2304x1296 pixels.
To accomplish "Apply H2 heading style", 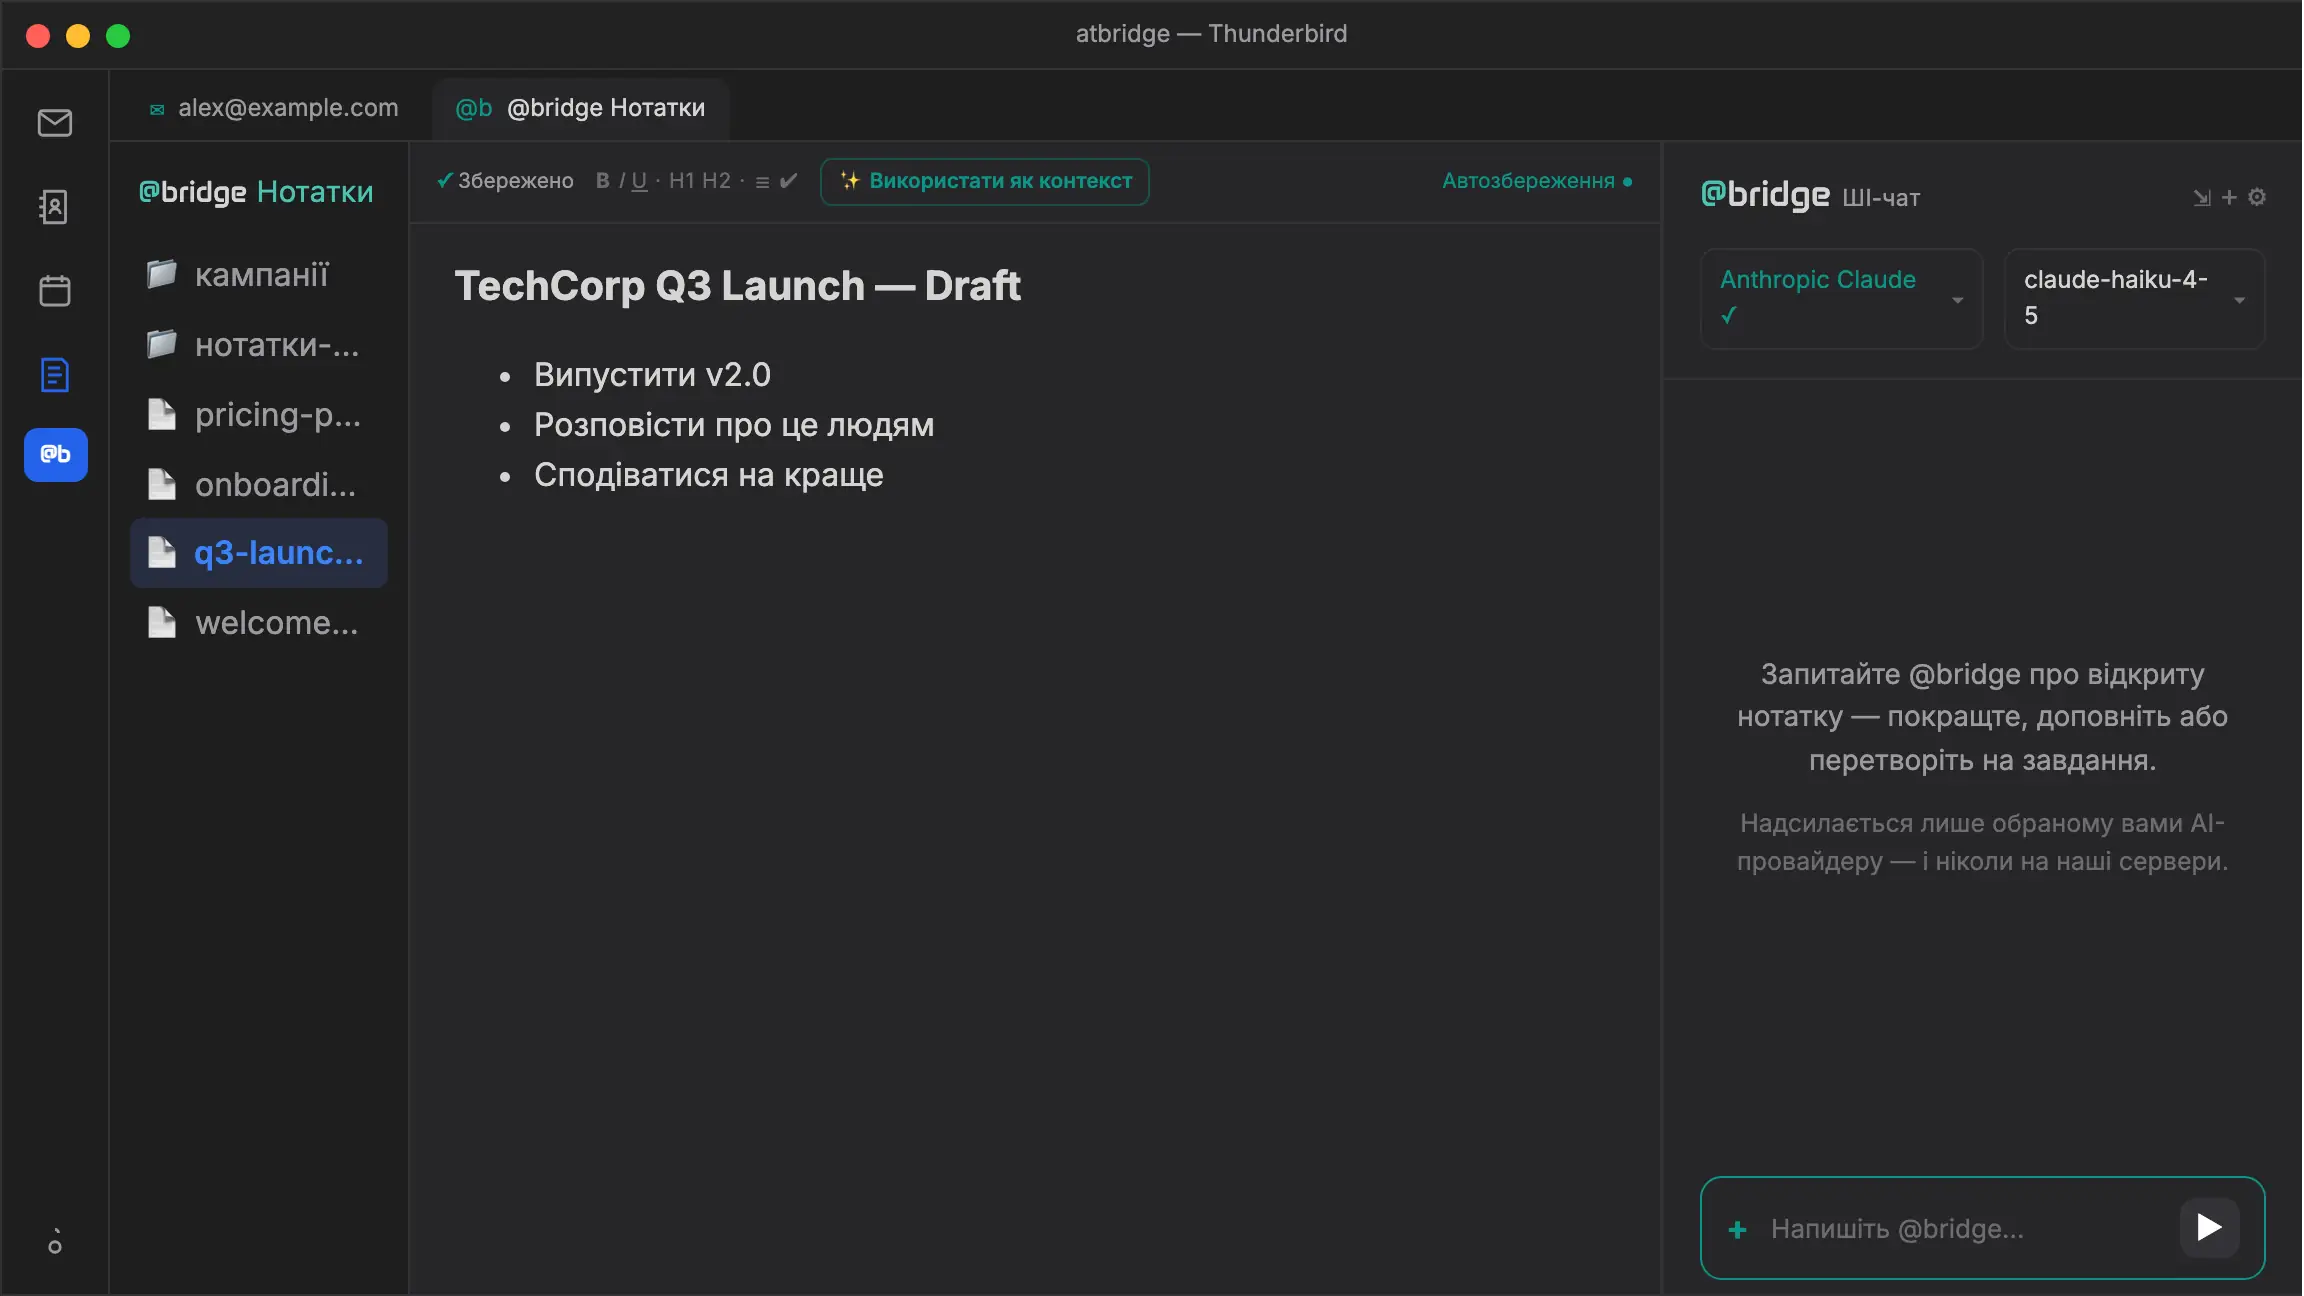I will pyautogui.click(x=716, y=181).
